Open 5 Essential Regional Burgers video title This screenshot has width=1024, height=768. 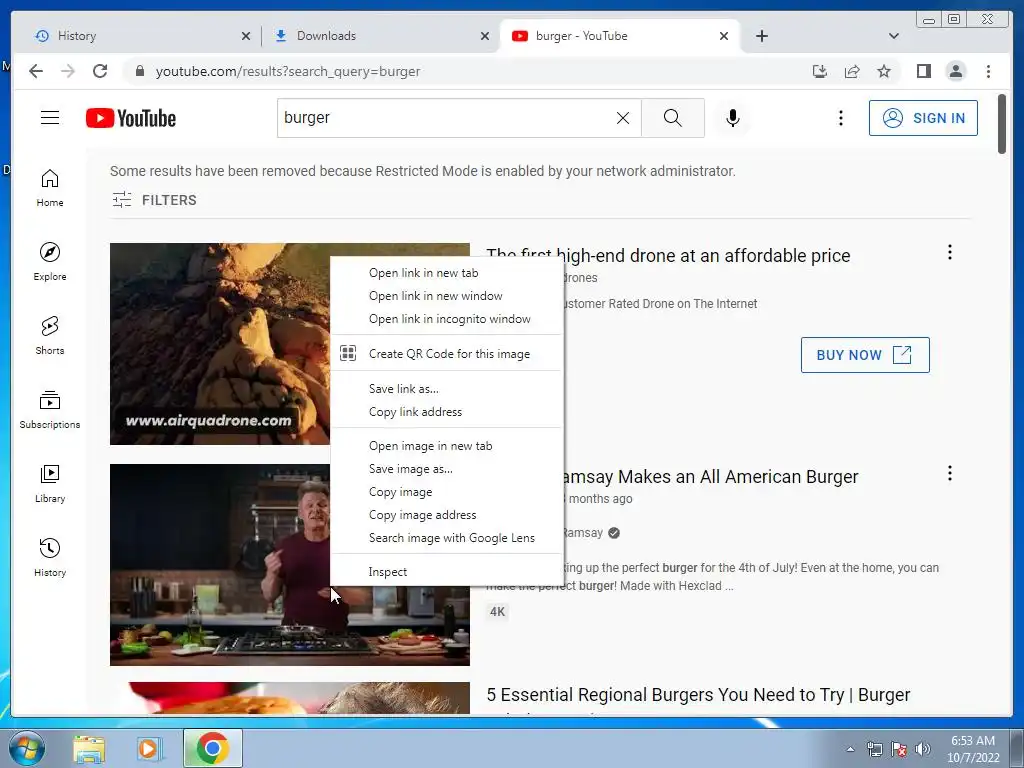click(698, 695)
